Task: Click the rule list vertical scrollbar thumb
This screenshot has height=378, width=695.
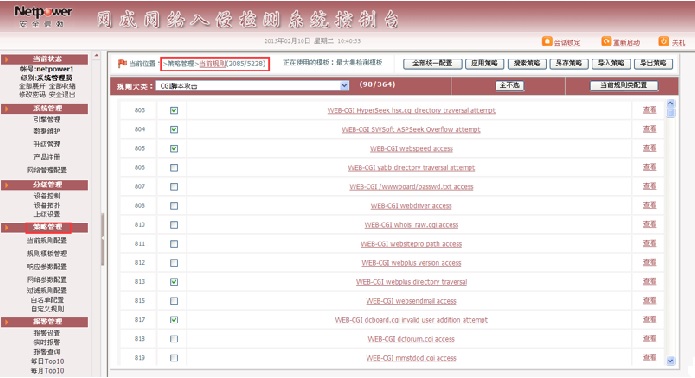Action: [x=671, y=113]
